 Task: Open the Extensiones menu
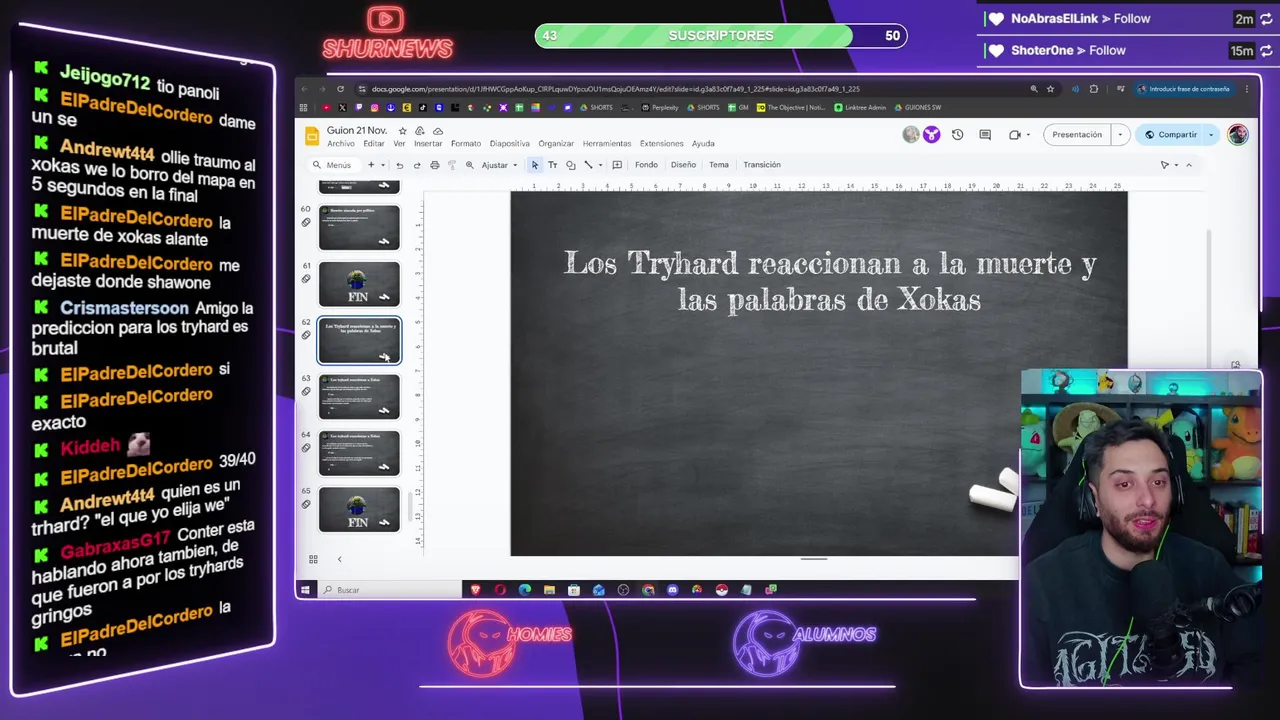(662, 144)
